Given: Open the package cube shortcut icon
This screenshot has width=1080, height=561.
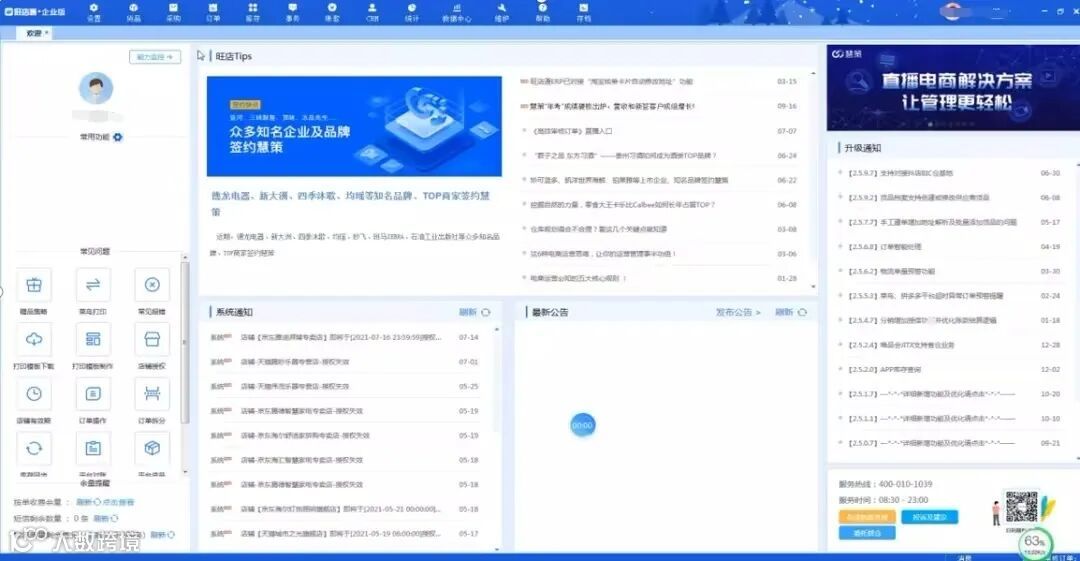Looking at the screenshot, I should 152,449.
